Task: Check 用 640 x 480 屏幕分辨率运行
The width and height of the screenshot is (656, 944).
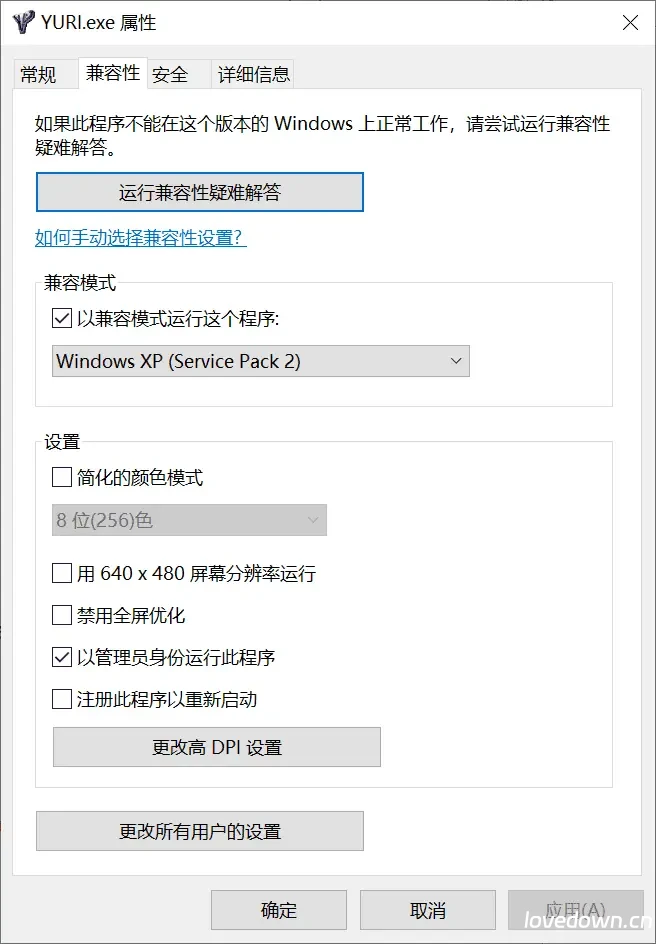Action: tap(61, 573)
